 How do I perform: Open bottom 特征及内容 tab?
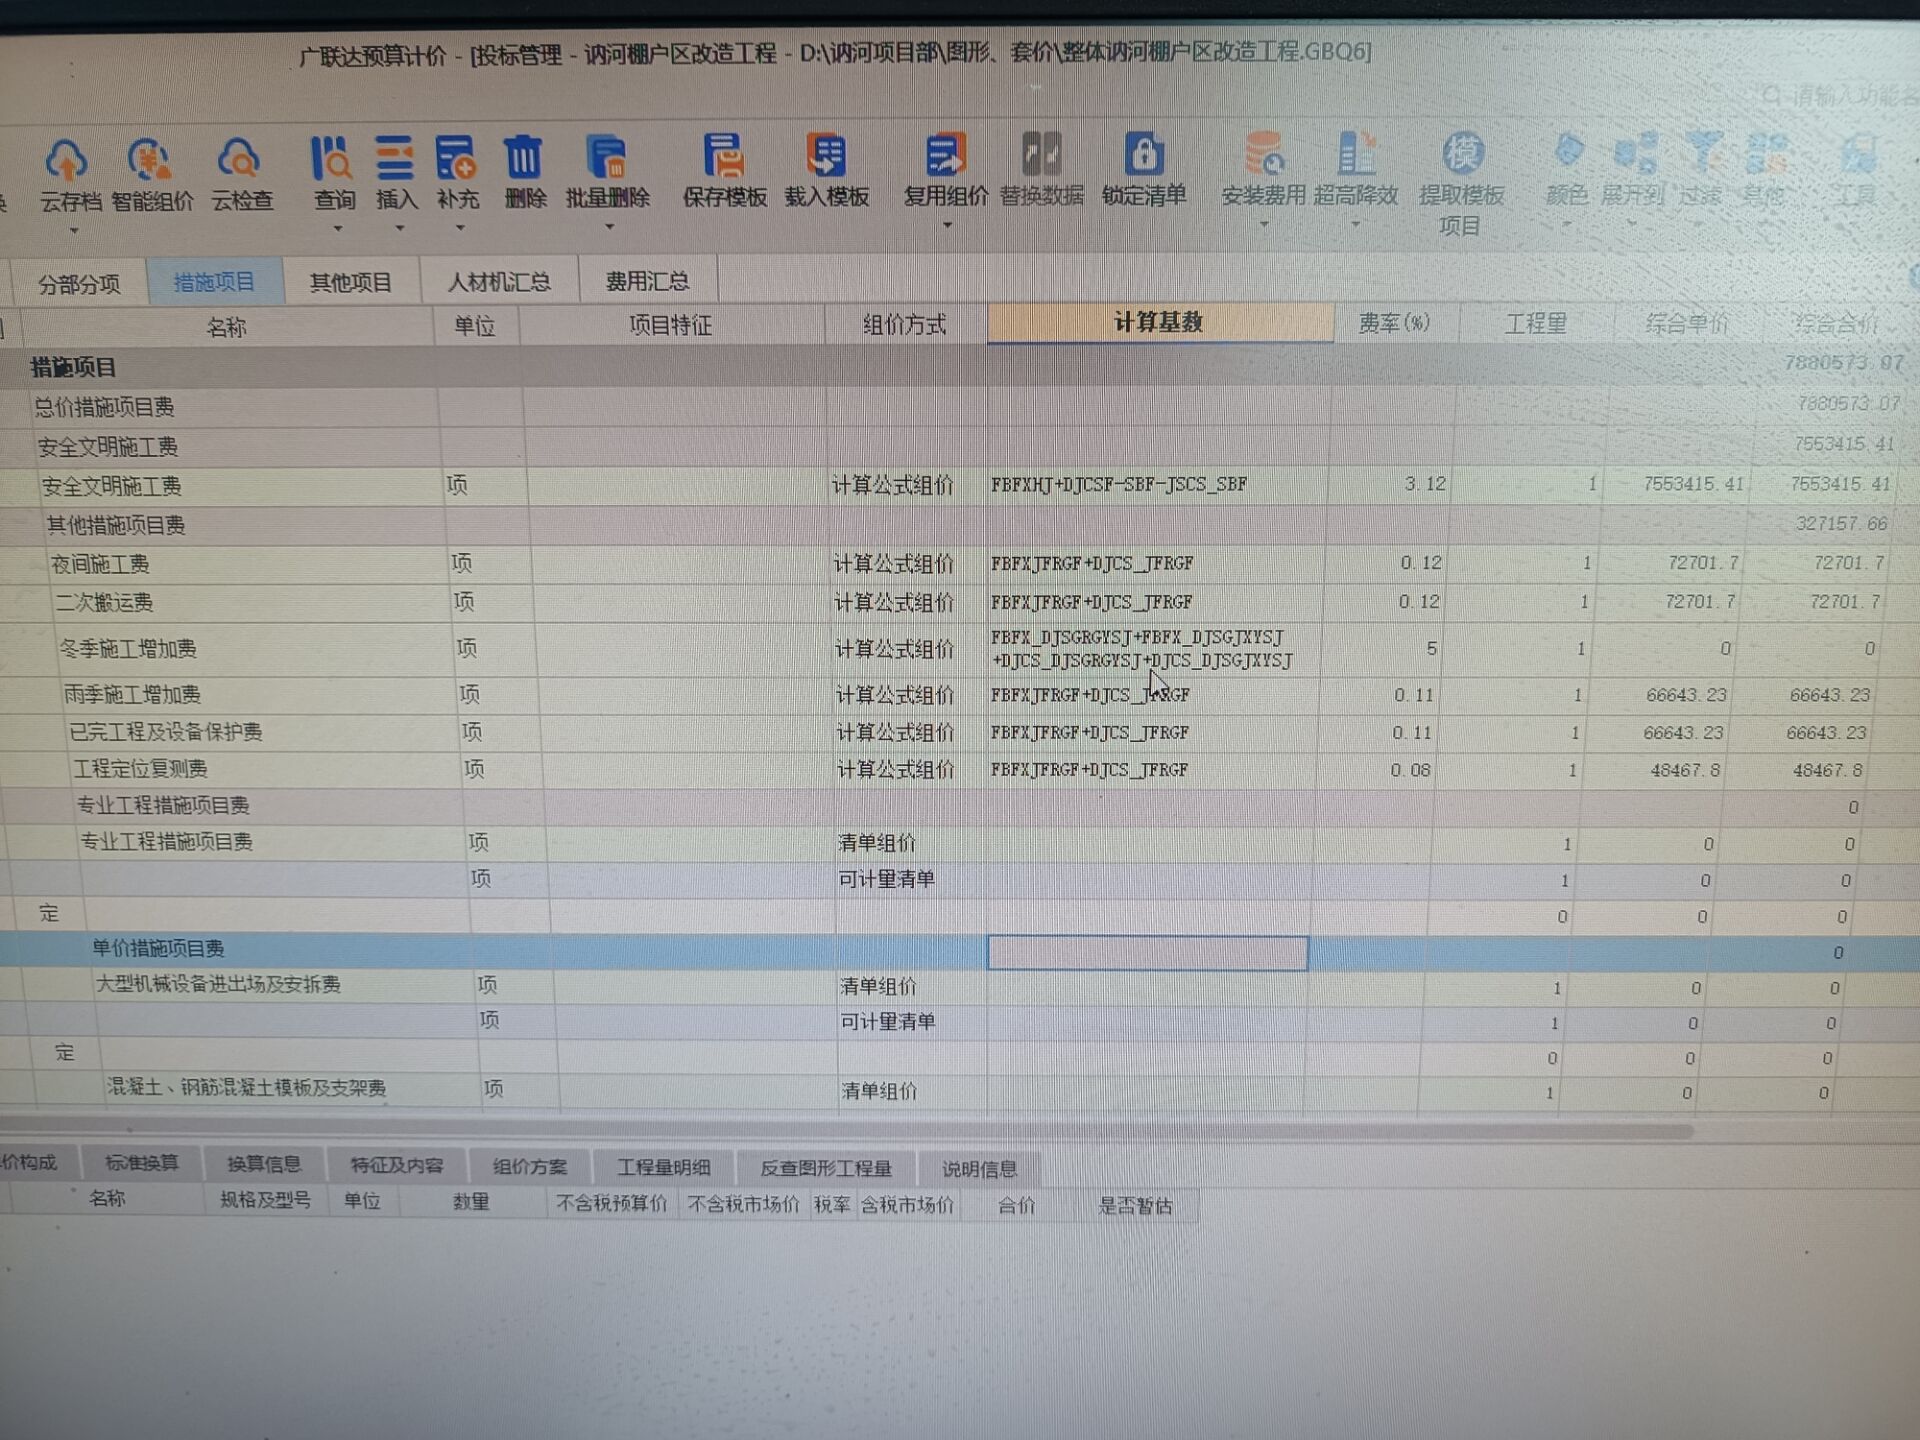[396, 1165]
